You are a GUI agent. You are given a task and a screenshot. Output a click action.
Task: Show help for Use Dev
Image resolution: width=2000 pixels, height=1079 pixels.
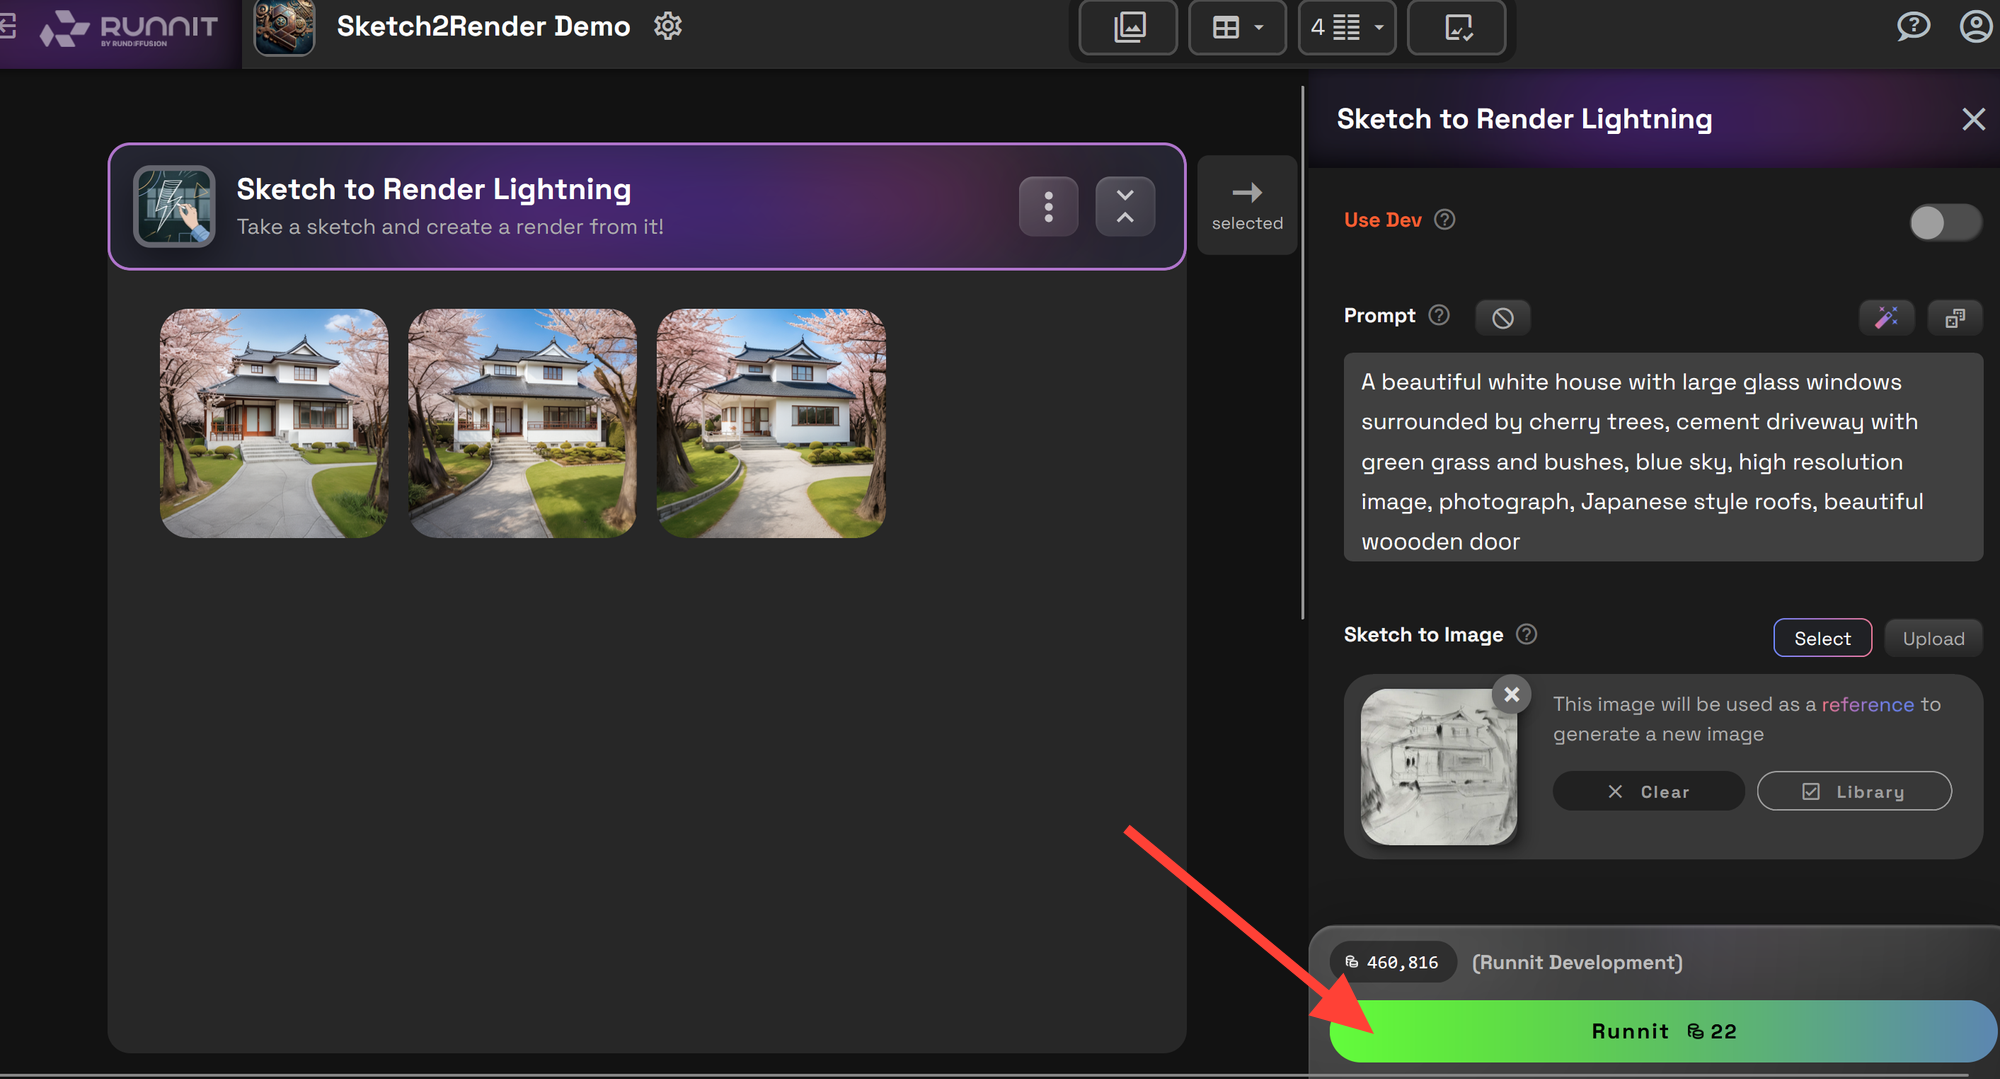point(1445,219)
